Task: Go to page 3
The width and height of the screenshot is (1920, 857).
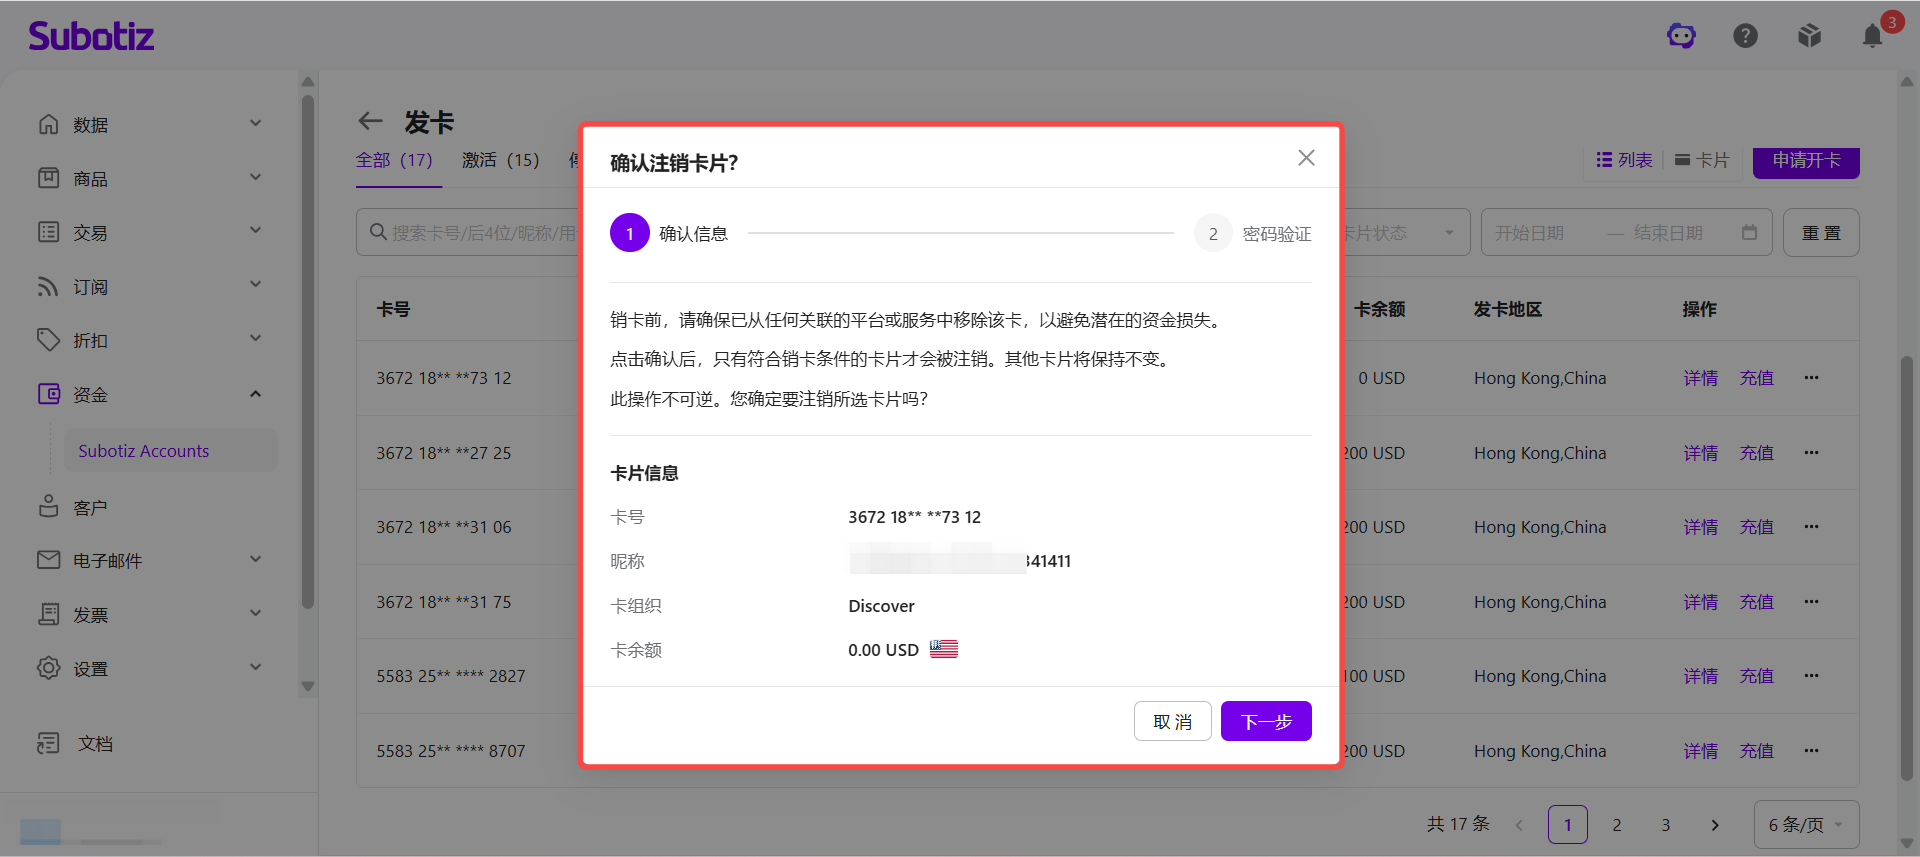Action: 1666,825
